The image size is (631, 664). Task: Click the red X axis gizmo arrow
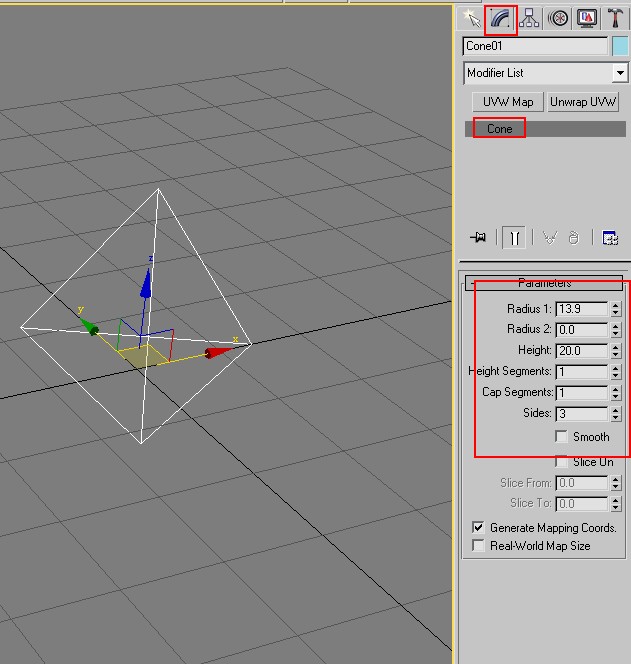tap(219, 352)
